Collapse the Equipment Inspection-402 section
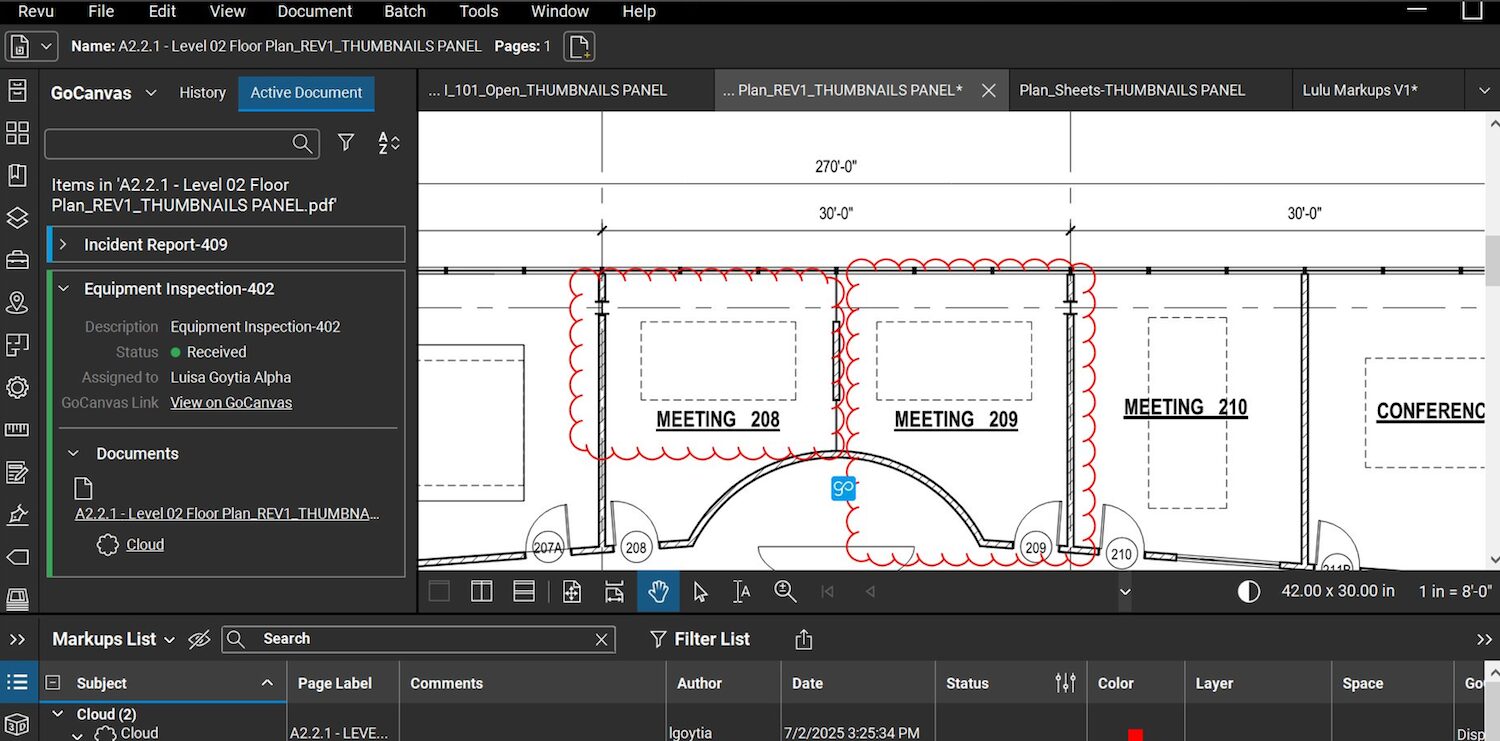This screenshot has height=741, width=1500. click(x=63, y=288)
